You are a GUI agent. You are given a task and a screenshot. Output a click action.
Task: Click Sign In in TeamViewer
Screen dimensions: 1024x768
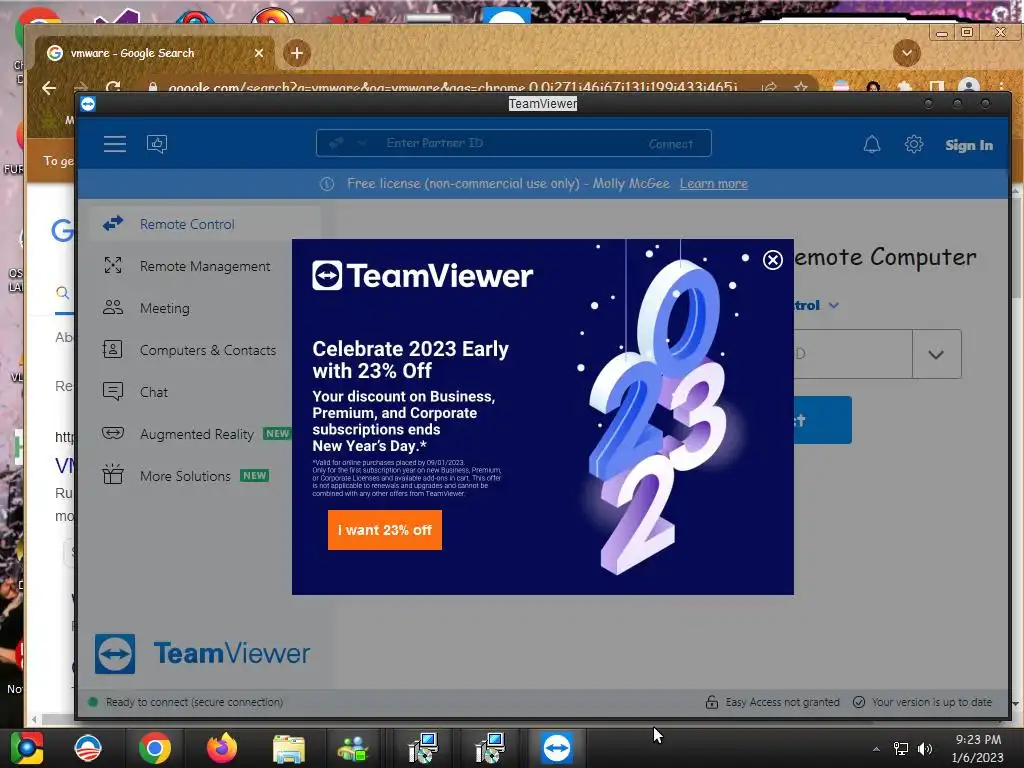(x=968, y=145)
